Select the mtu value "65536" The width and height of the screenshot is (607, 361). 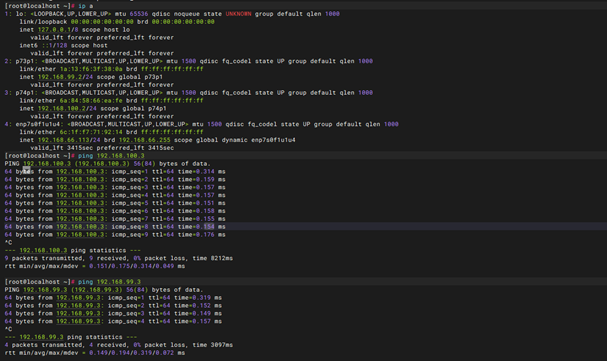(139, 14)
